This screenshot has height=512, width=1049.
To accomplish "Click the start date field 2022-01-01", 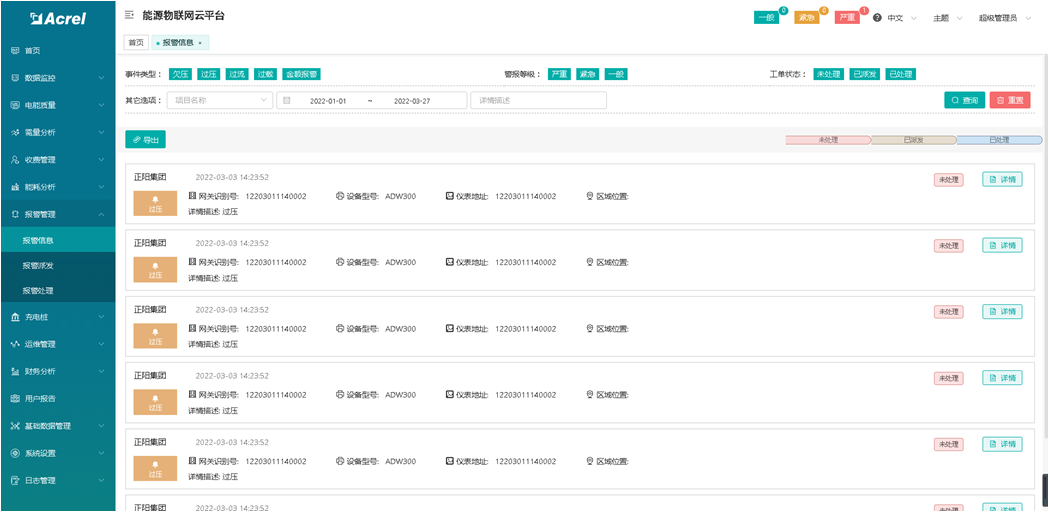I will (328, 100).
